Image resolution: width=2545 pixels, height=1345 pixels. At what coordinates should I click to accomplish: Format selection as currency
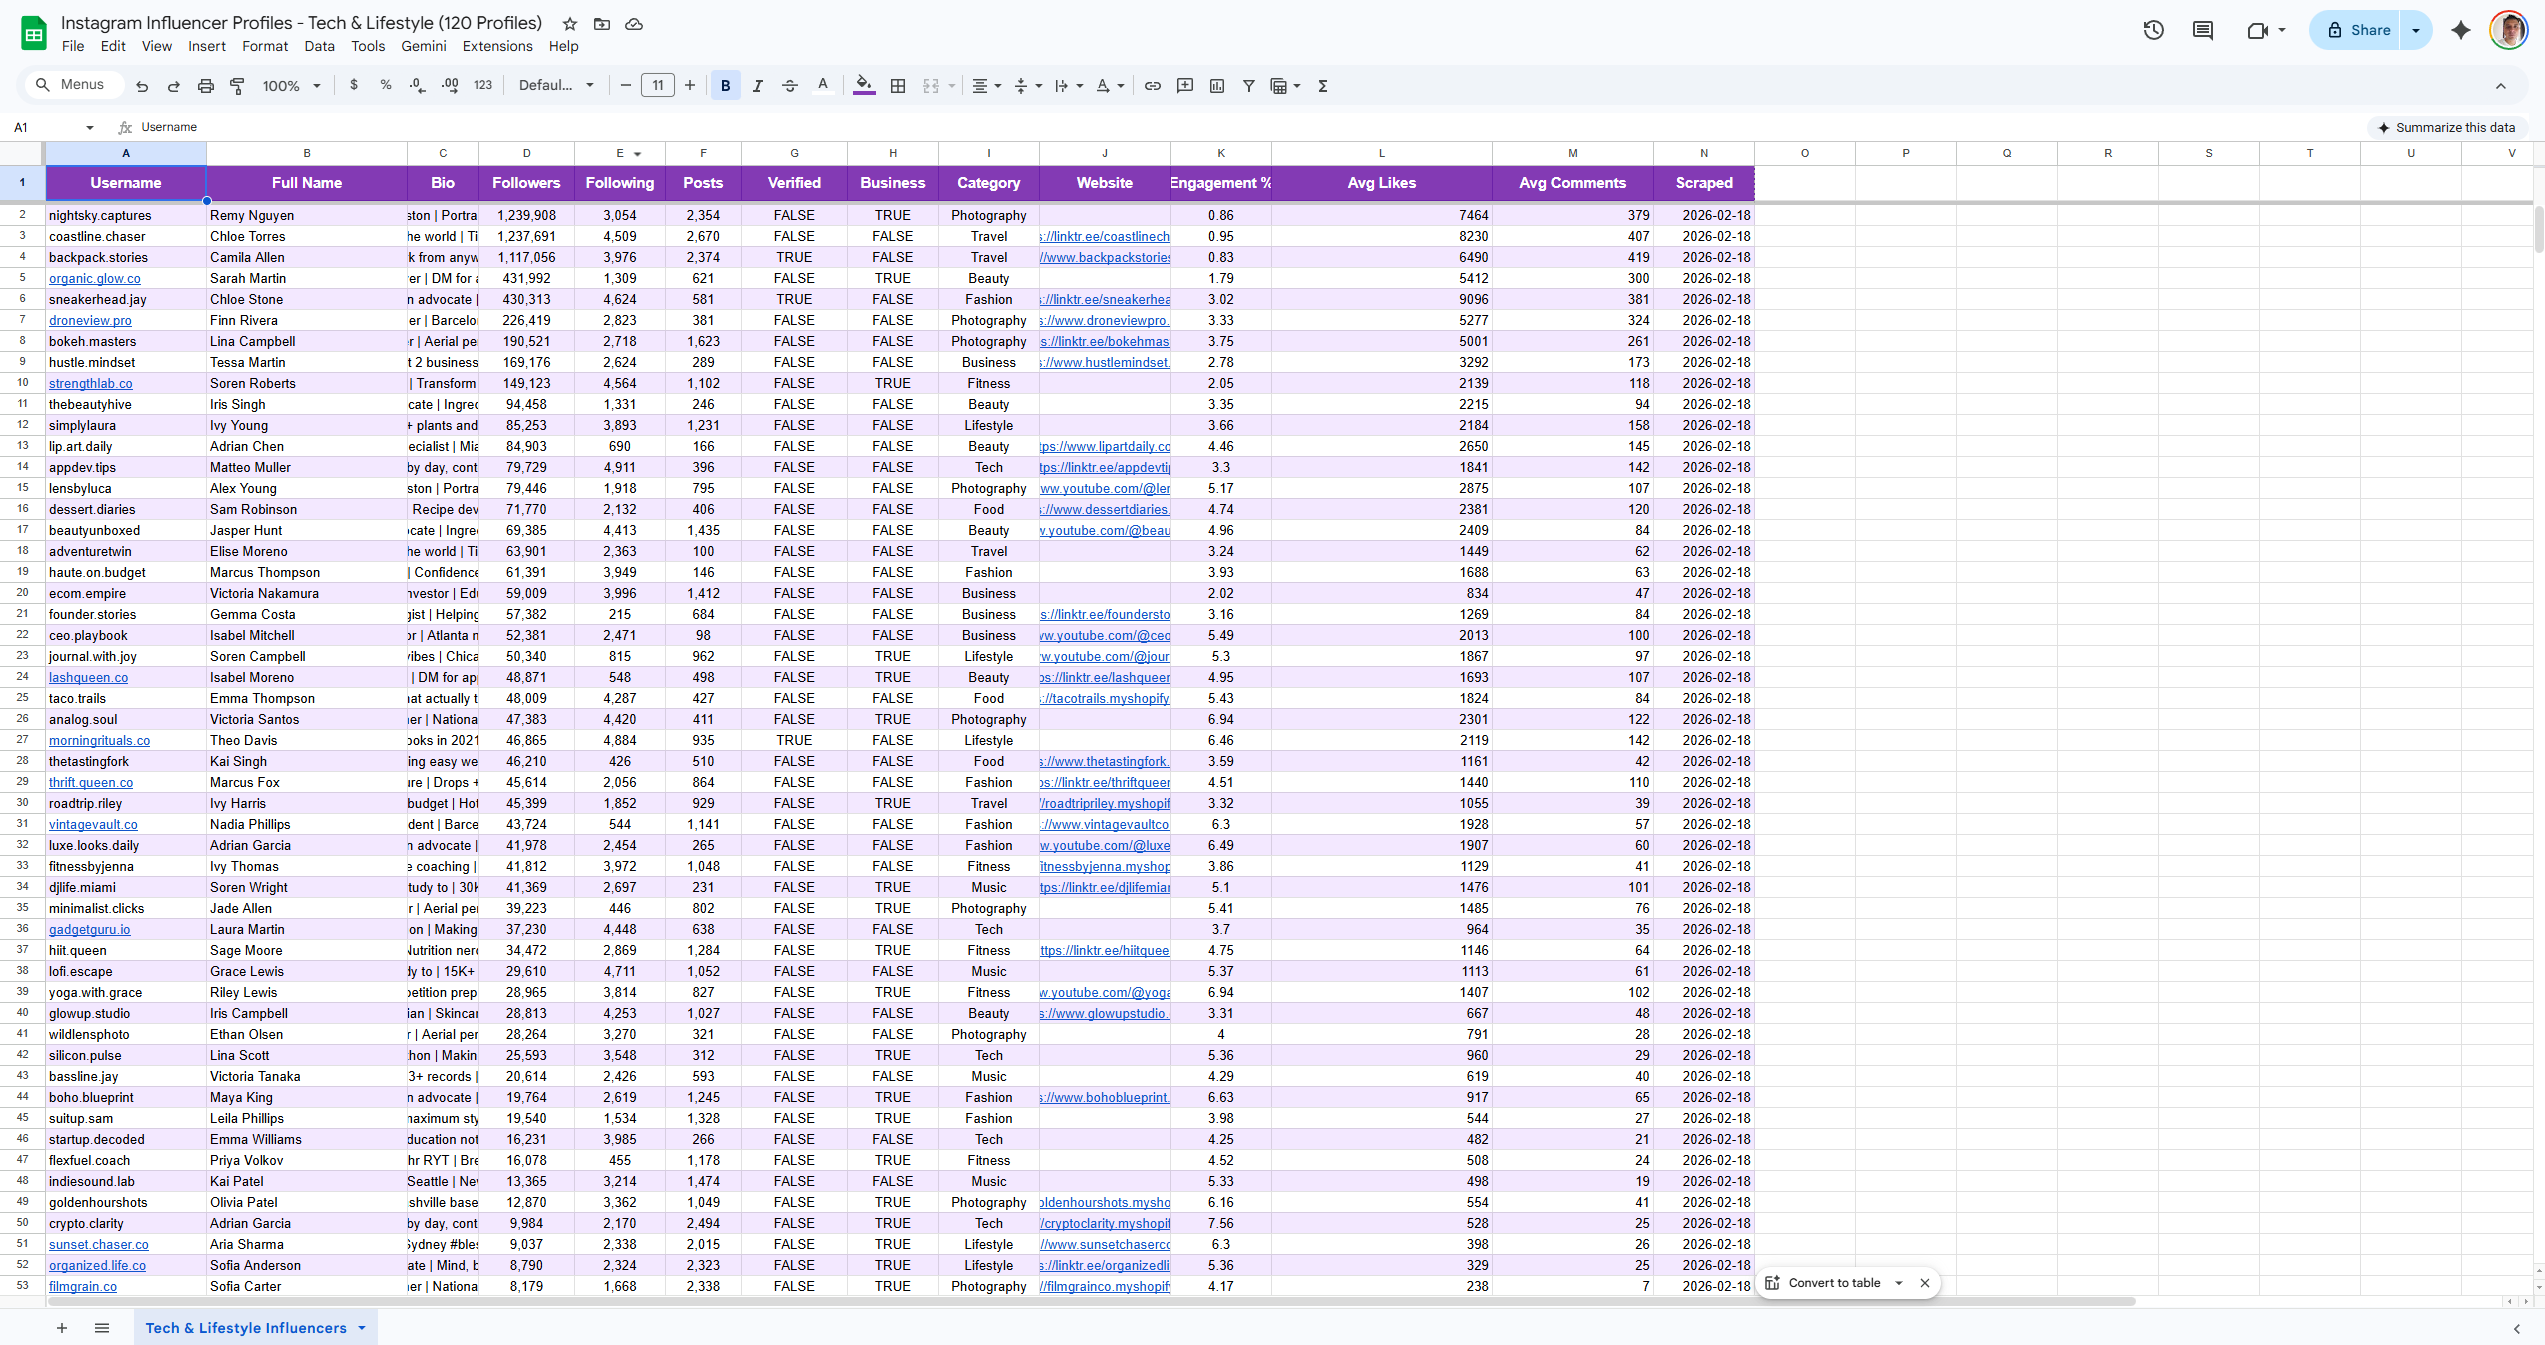tap(354, 85)
